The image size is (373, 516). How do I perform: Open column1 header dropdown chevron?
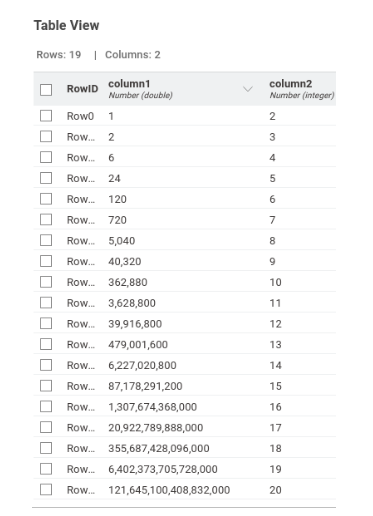point(248,89)
